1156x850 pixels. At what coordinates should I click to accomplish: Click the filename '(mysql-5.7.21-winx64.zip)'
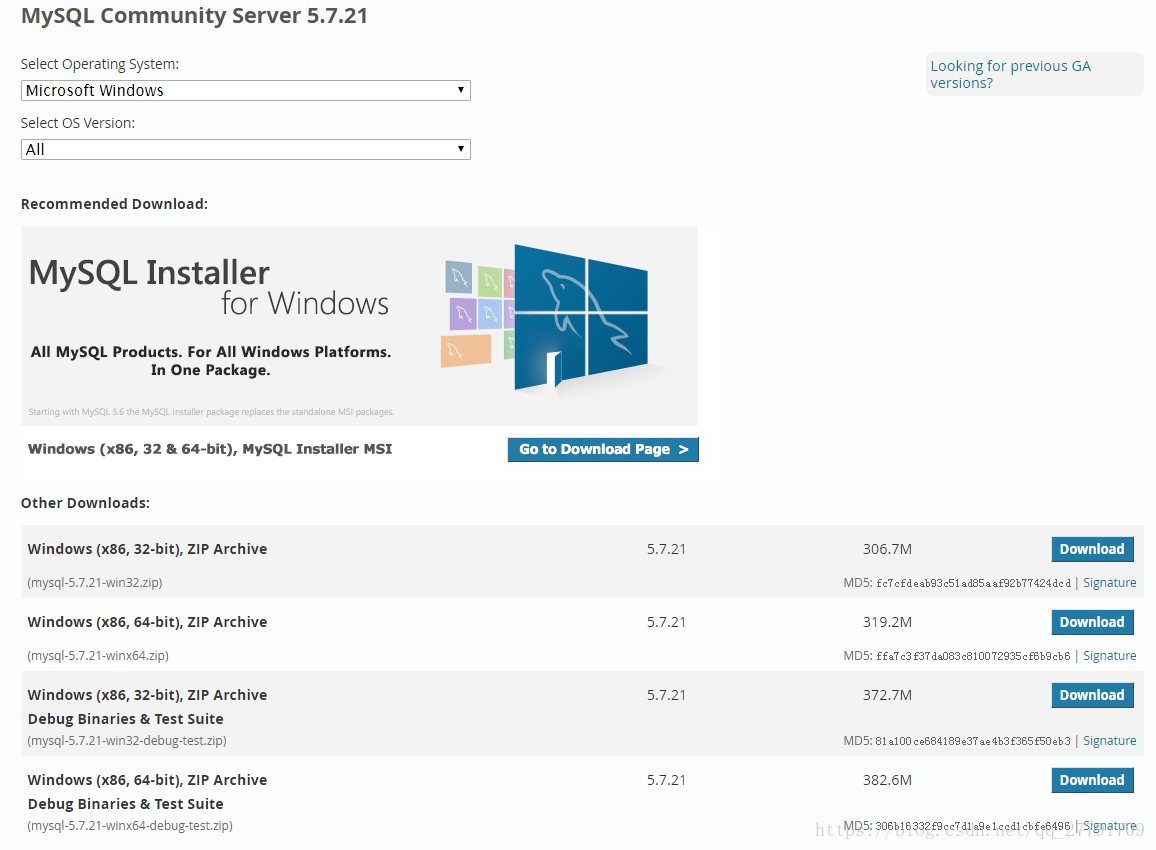(x=98, y=655)
